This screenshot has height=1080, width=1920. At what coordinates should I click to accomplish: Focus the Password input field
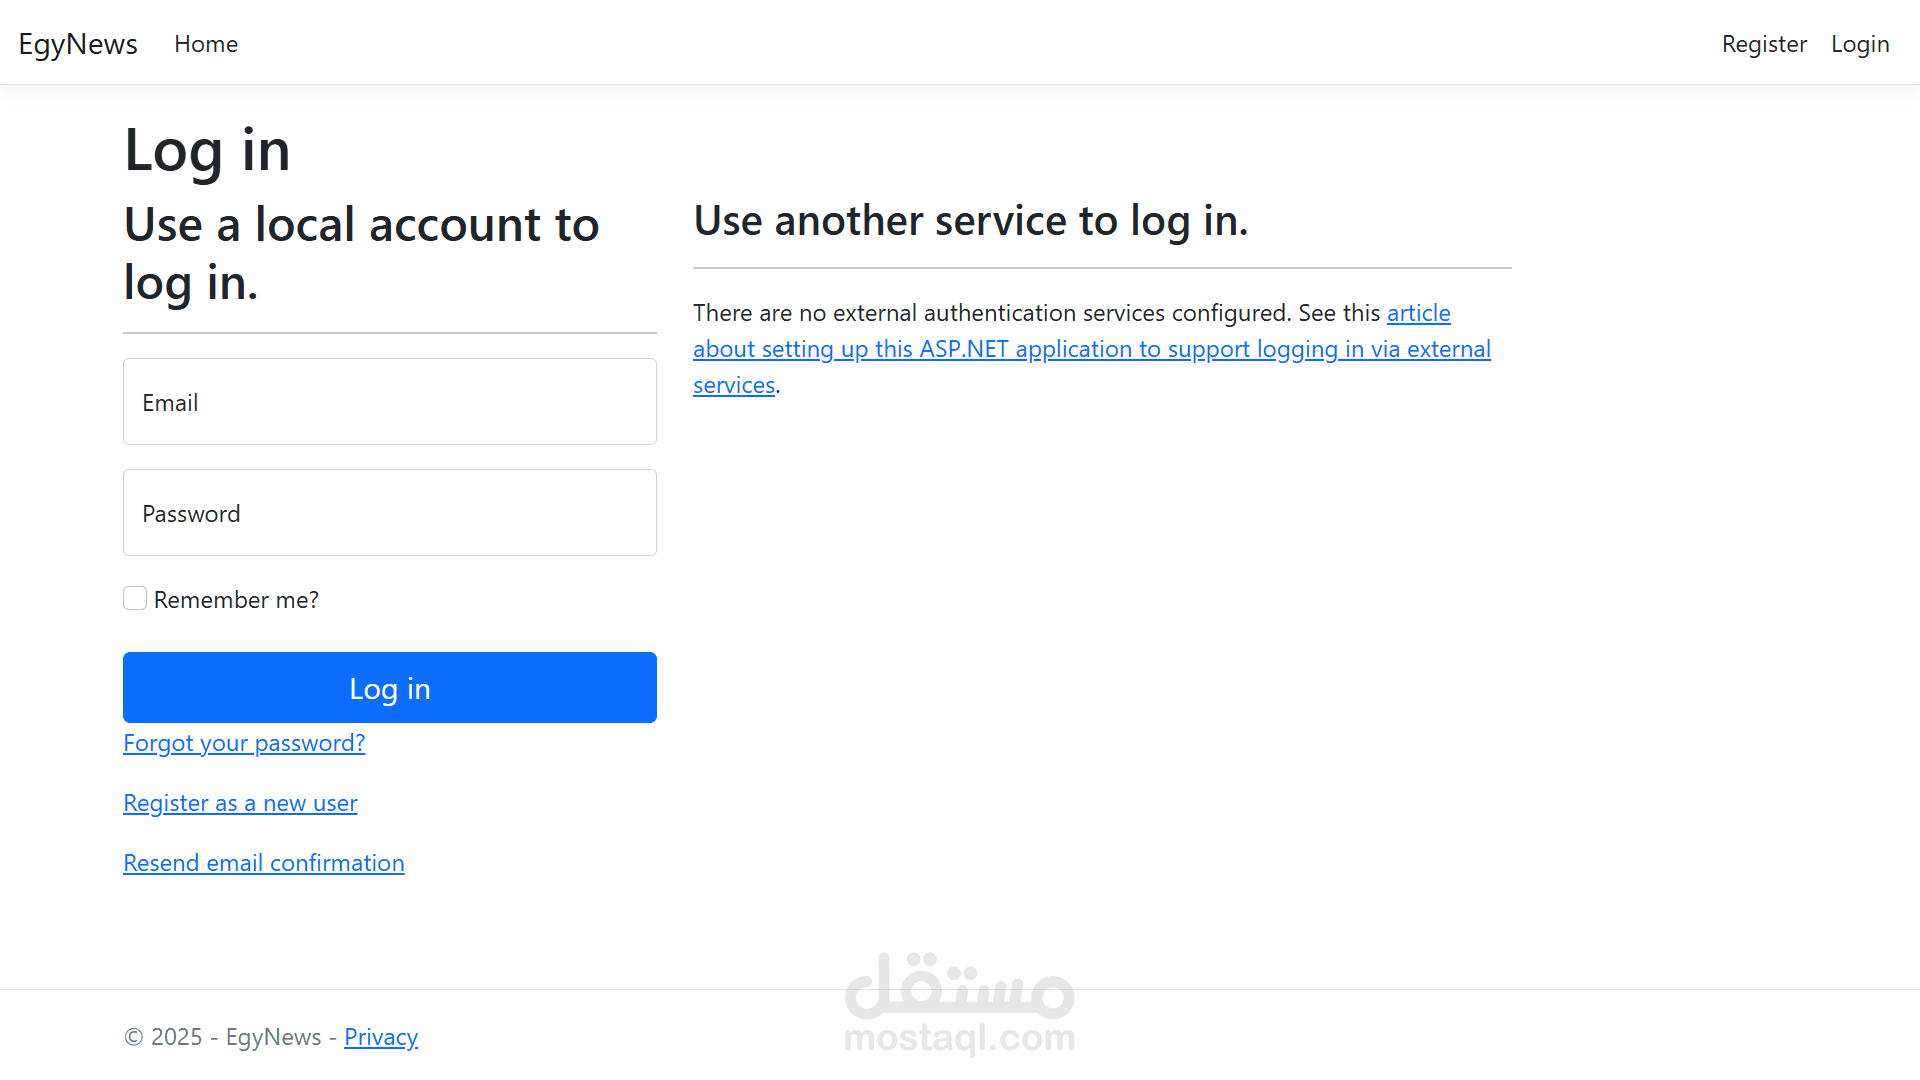click(390, 513)
